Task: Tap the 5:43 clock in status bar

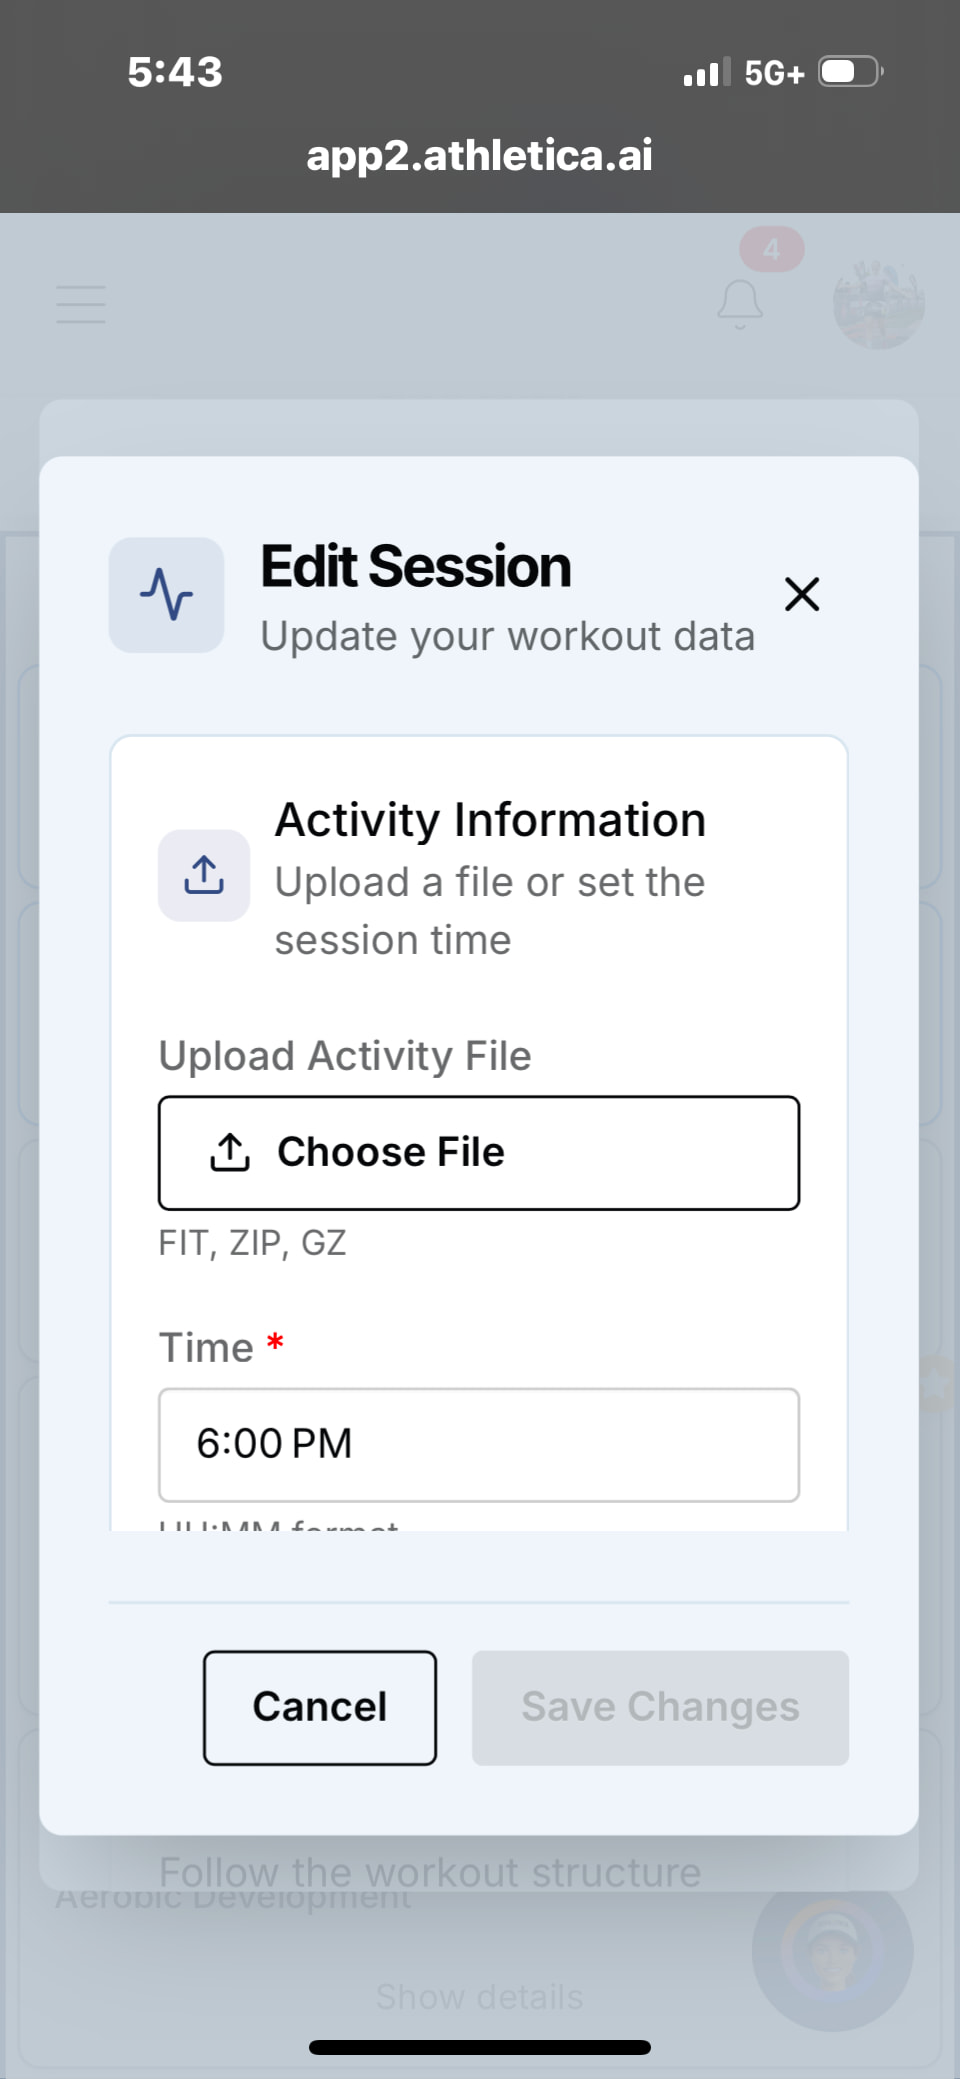Action: click(175, 72)
